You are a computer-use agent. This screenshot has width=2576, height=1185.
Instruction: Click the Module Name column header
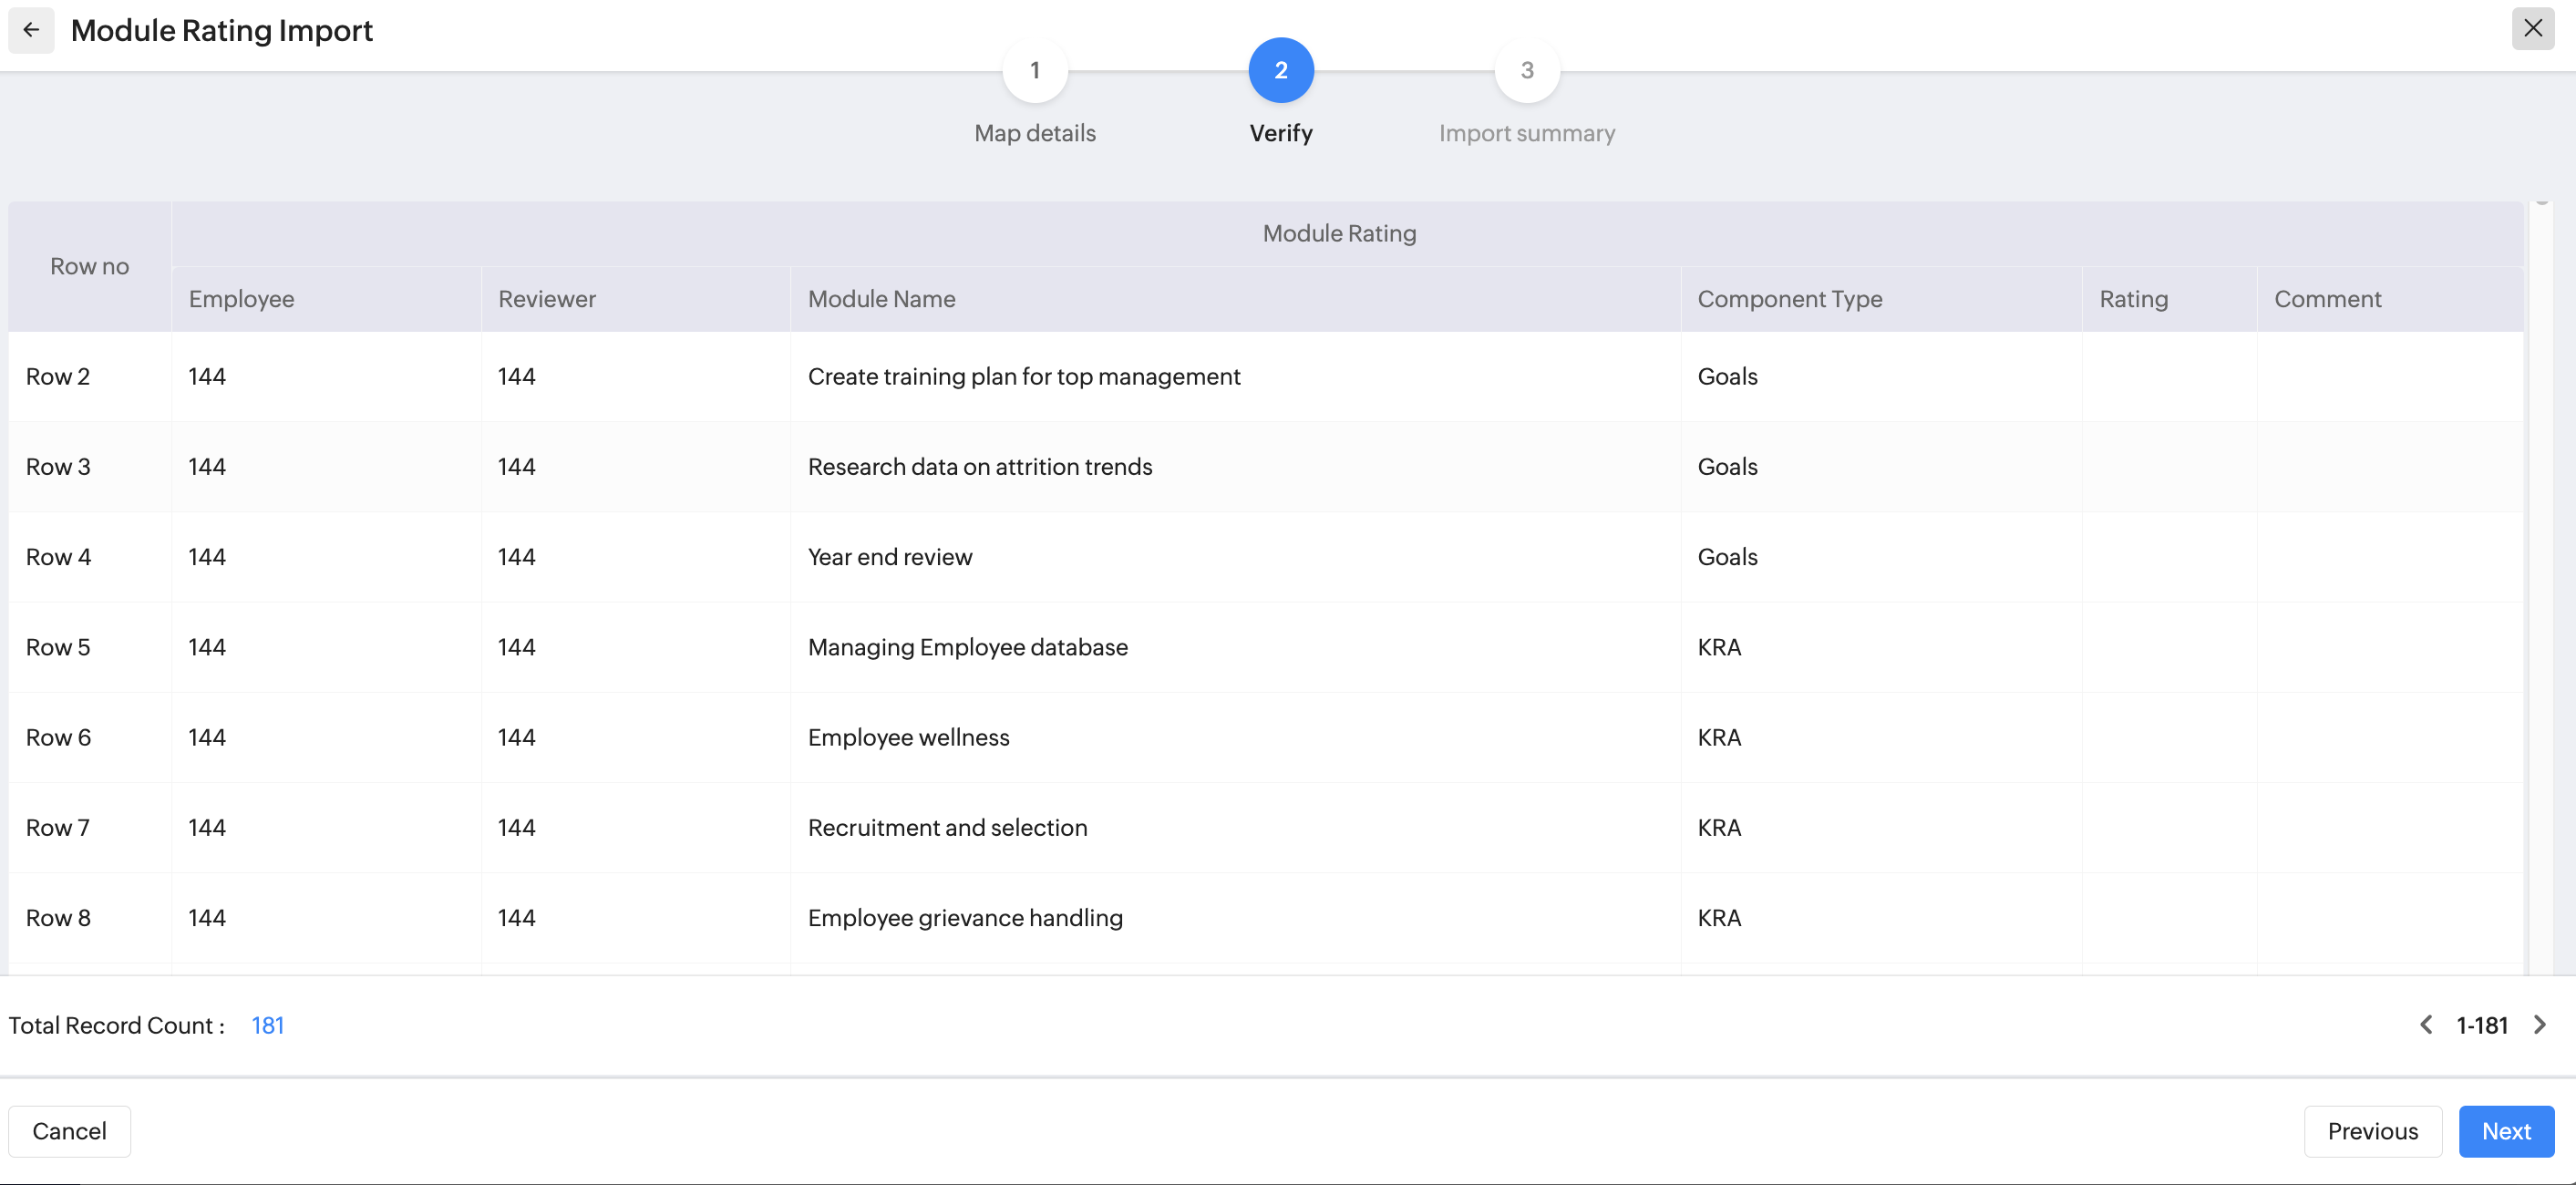(x=881, y=299)
